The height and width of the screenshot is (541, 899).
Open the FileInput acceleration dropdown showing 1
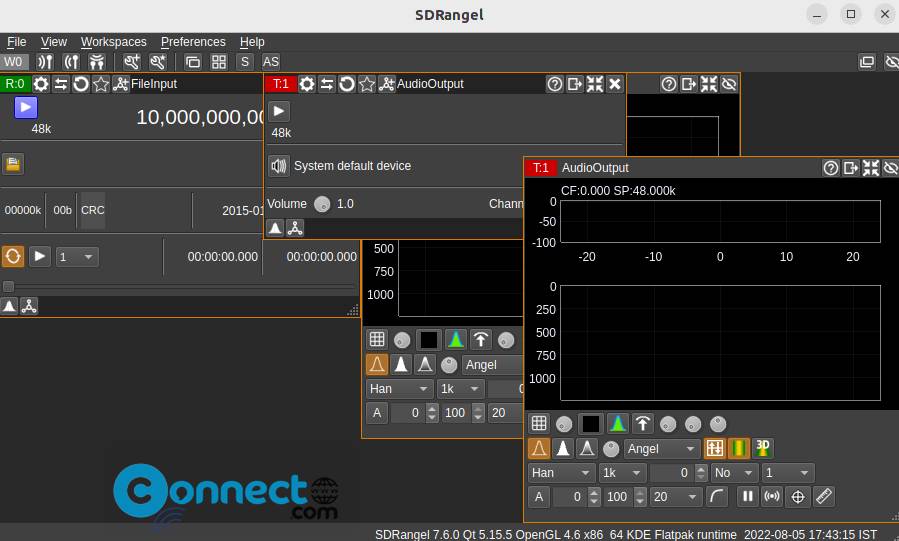point(77,257)
